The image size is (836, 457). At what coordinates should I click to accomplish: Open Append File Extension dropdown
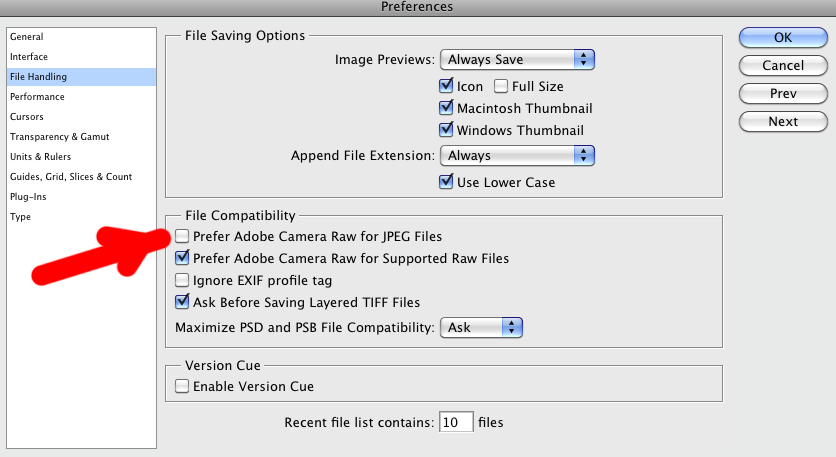[x=517, y=155]
